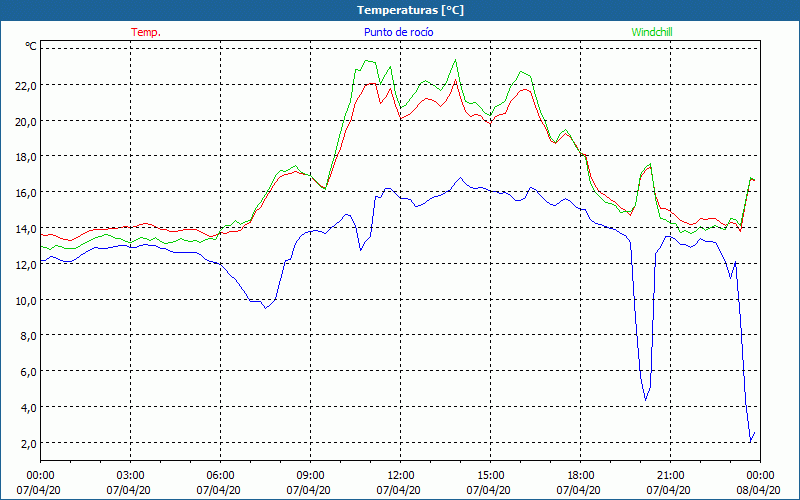Image resolution: width=800 pixels, height=500 pixels.
Task: Select the blue Punto de rocío legend label
Action: tap(398, 32)
